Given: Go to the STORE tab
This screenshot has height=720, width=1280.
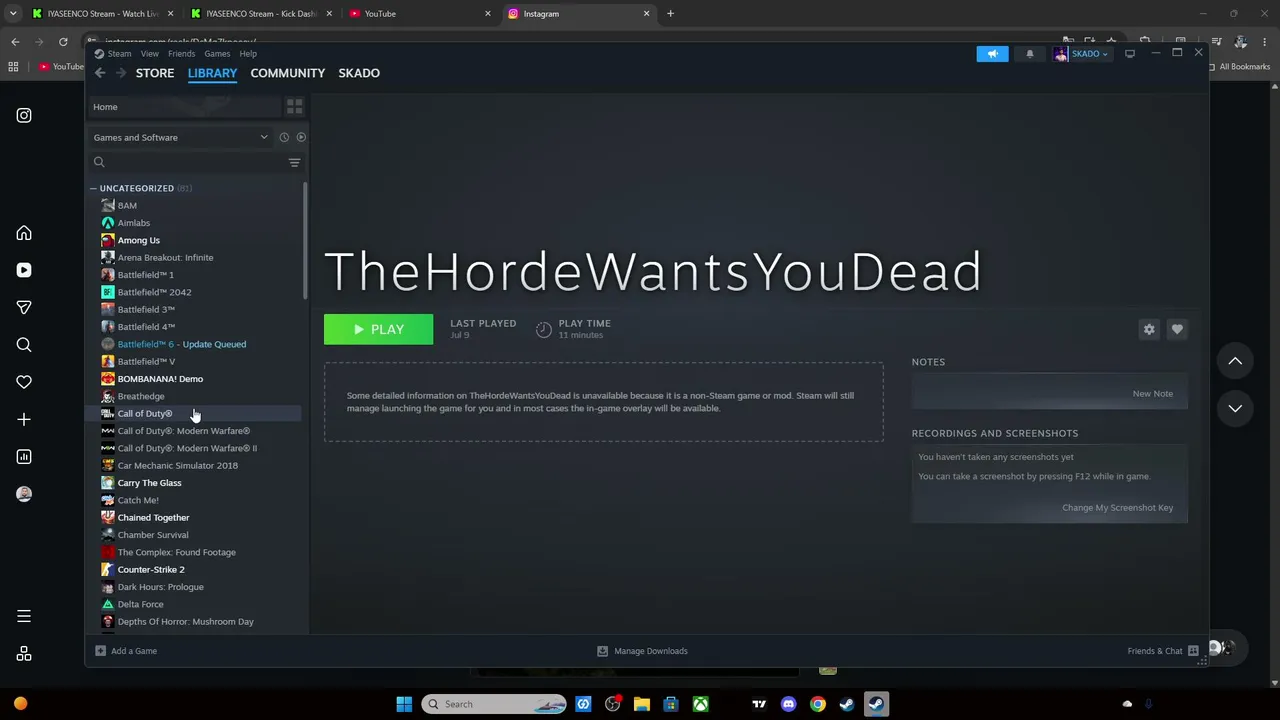Looking at the screenshot, I should (155, 73).
